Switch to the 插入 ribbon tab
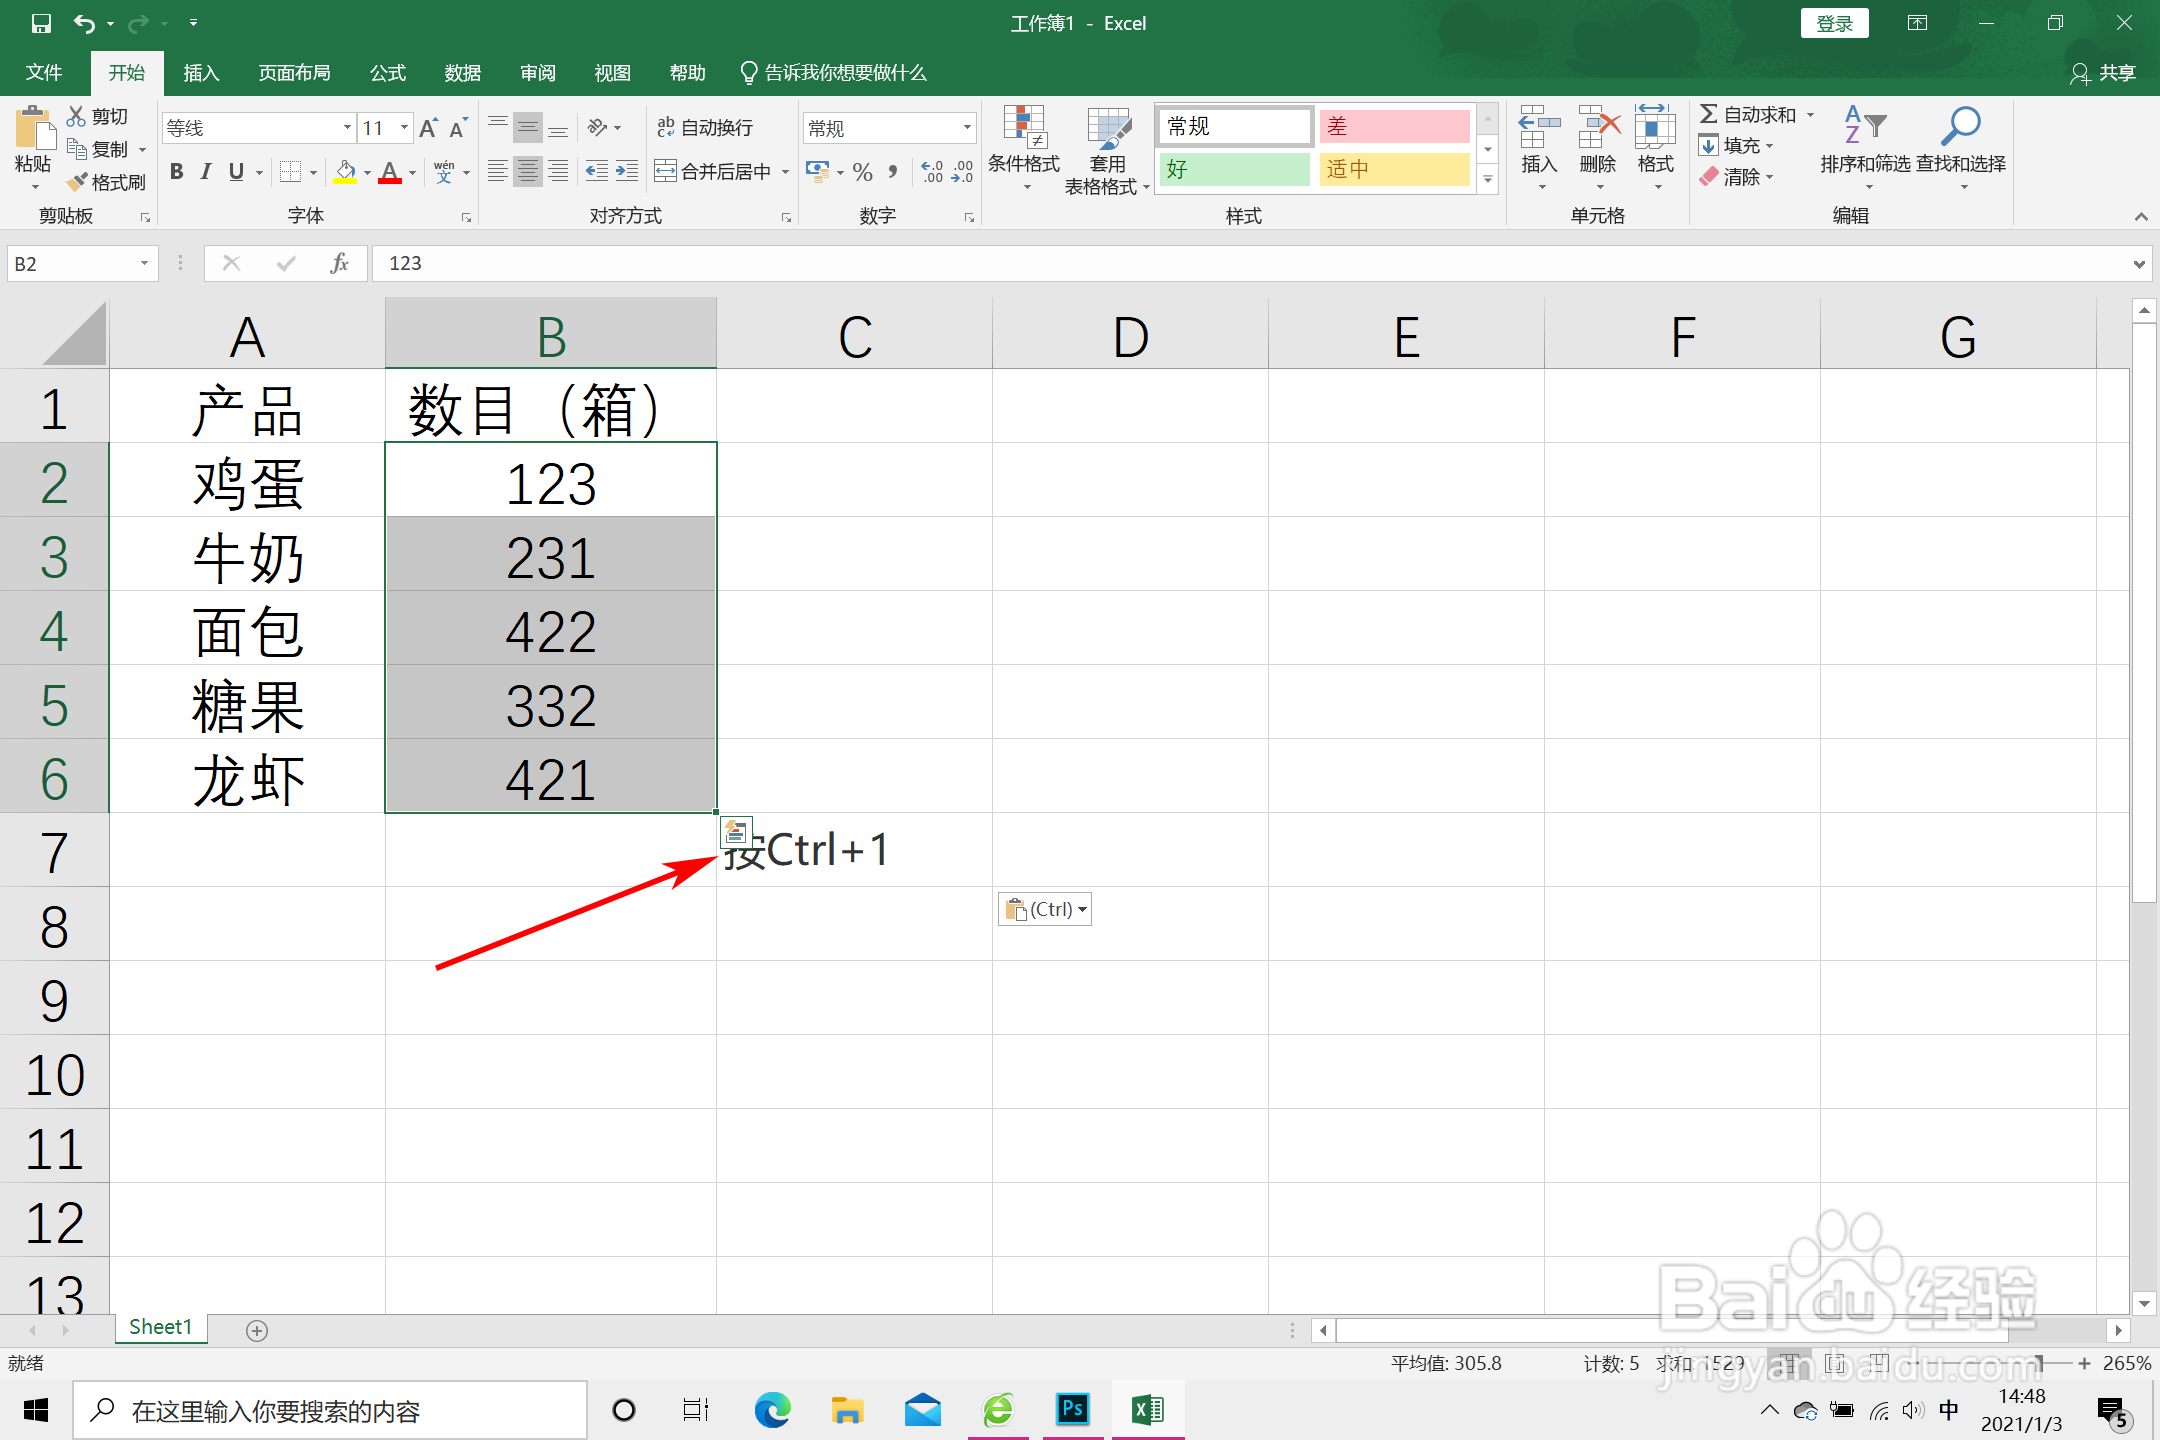Screen dimensions: 2160x1440 click(201, 73)
